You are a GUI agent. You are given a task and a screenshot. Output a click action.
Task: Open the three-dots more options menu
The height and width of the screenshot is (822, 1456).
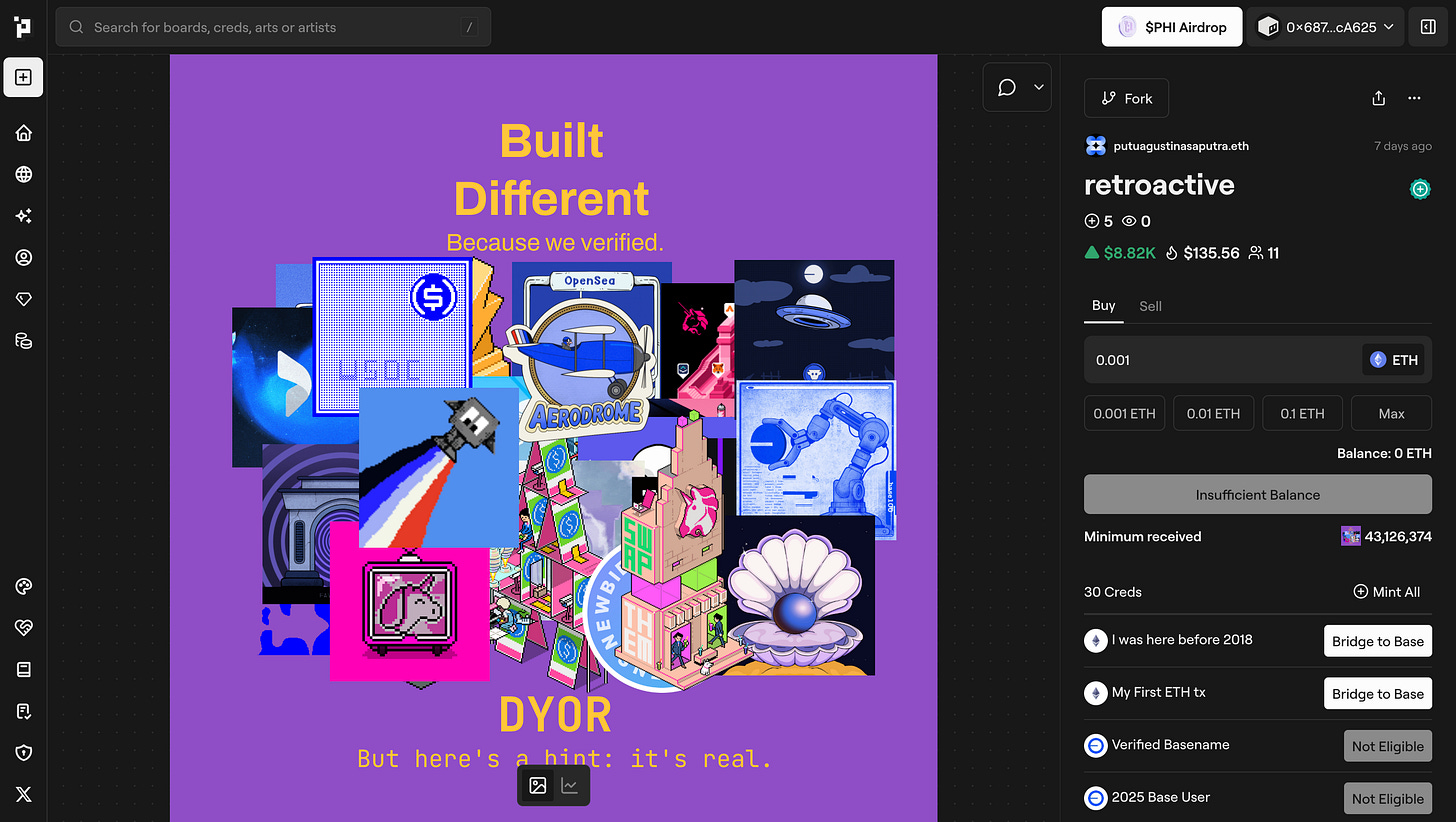(1414, 98)
